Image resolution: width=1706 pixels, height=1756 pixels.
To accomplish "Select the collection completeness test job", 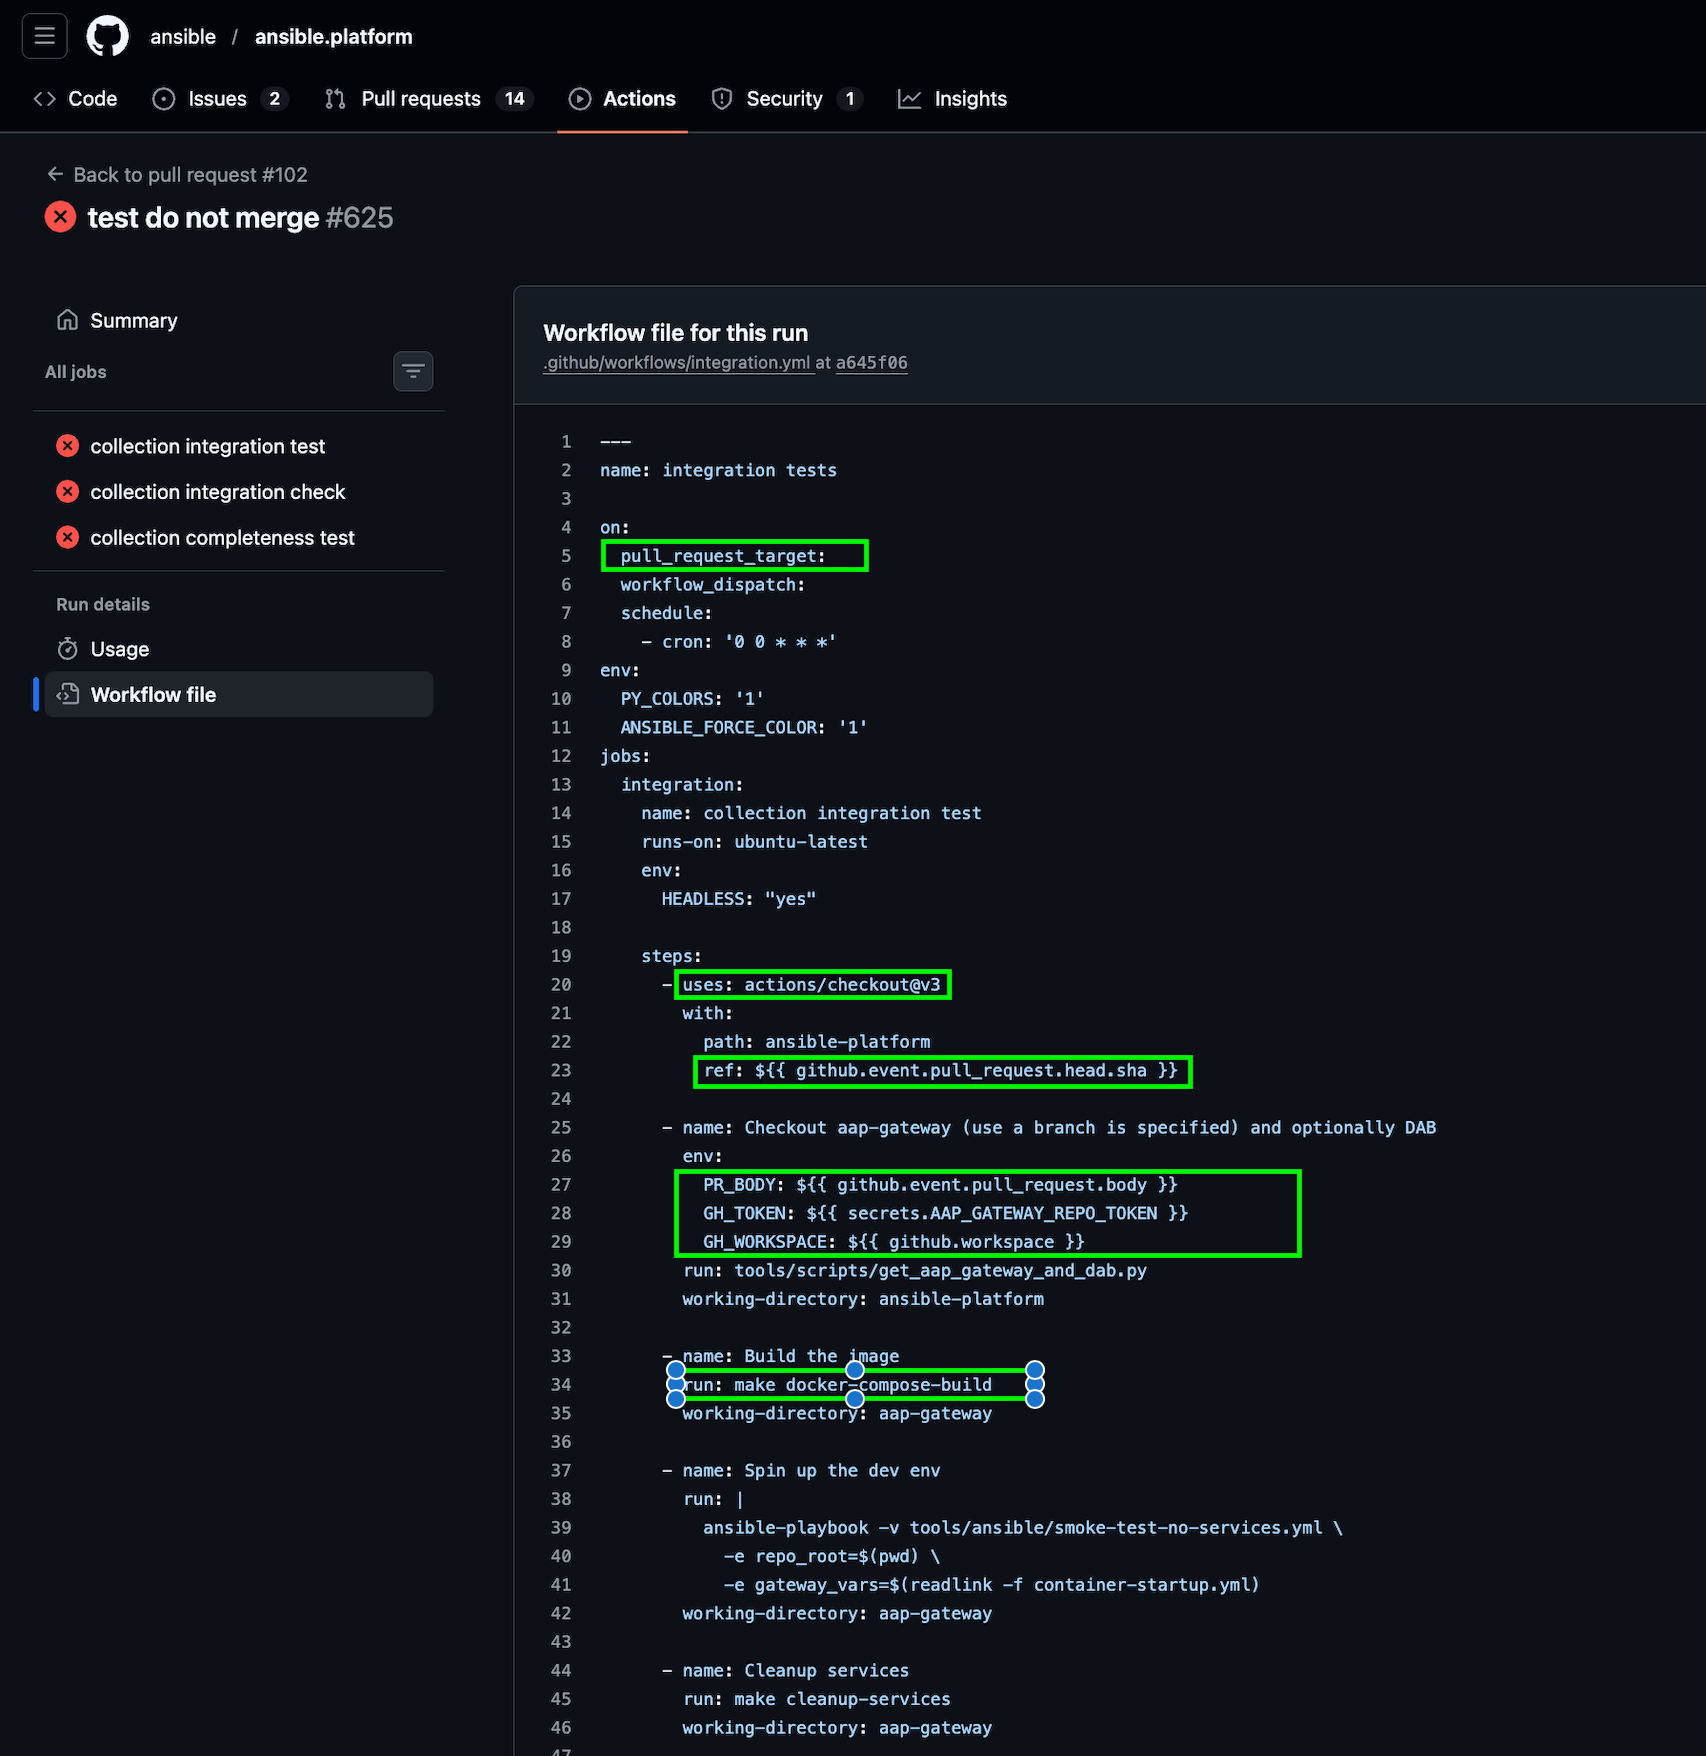I will click(x=222, y=537).
